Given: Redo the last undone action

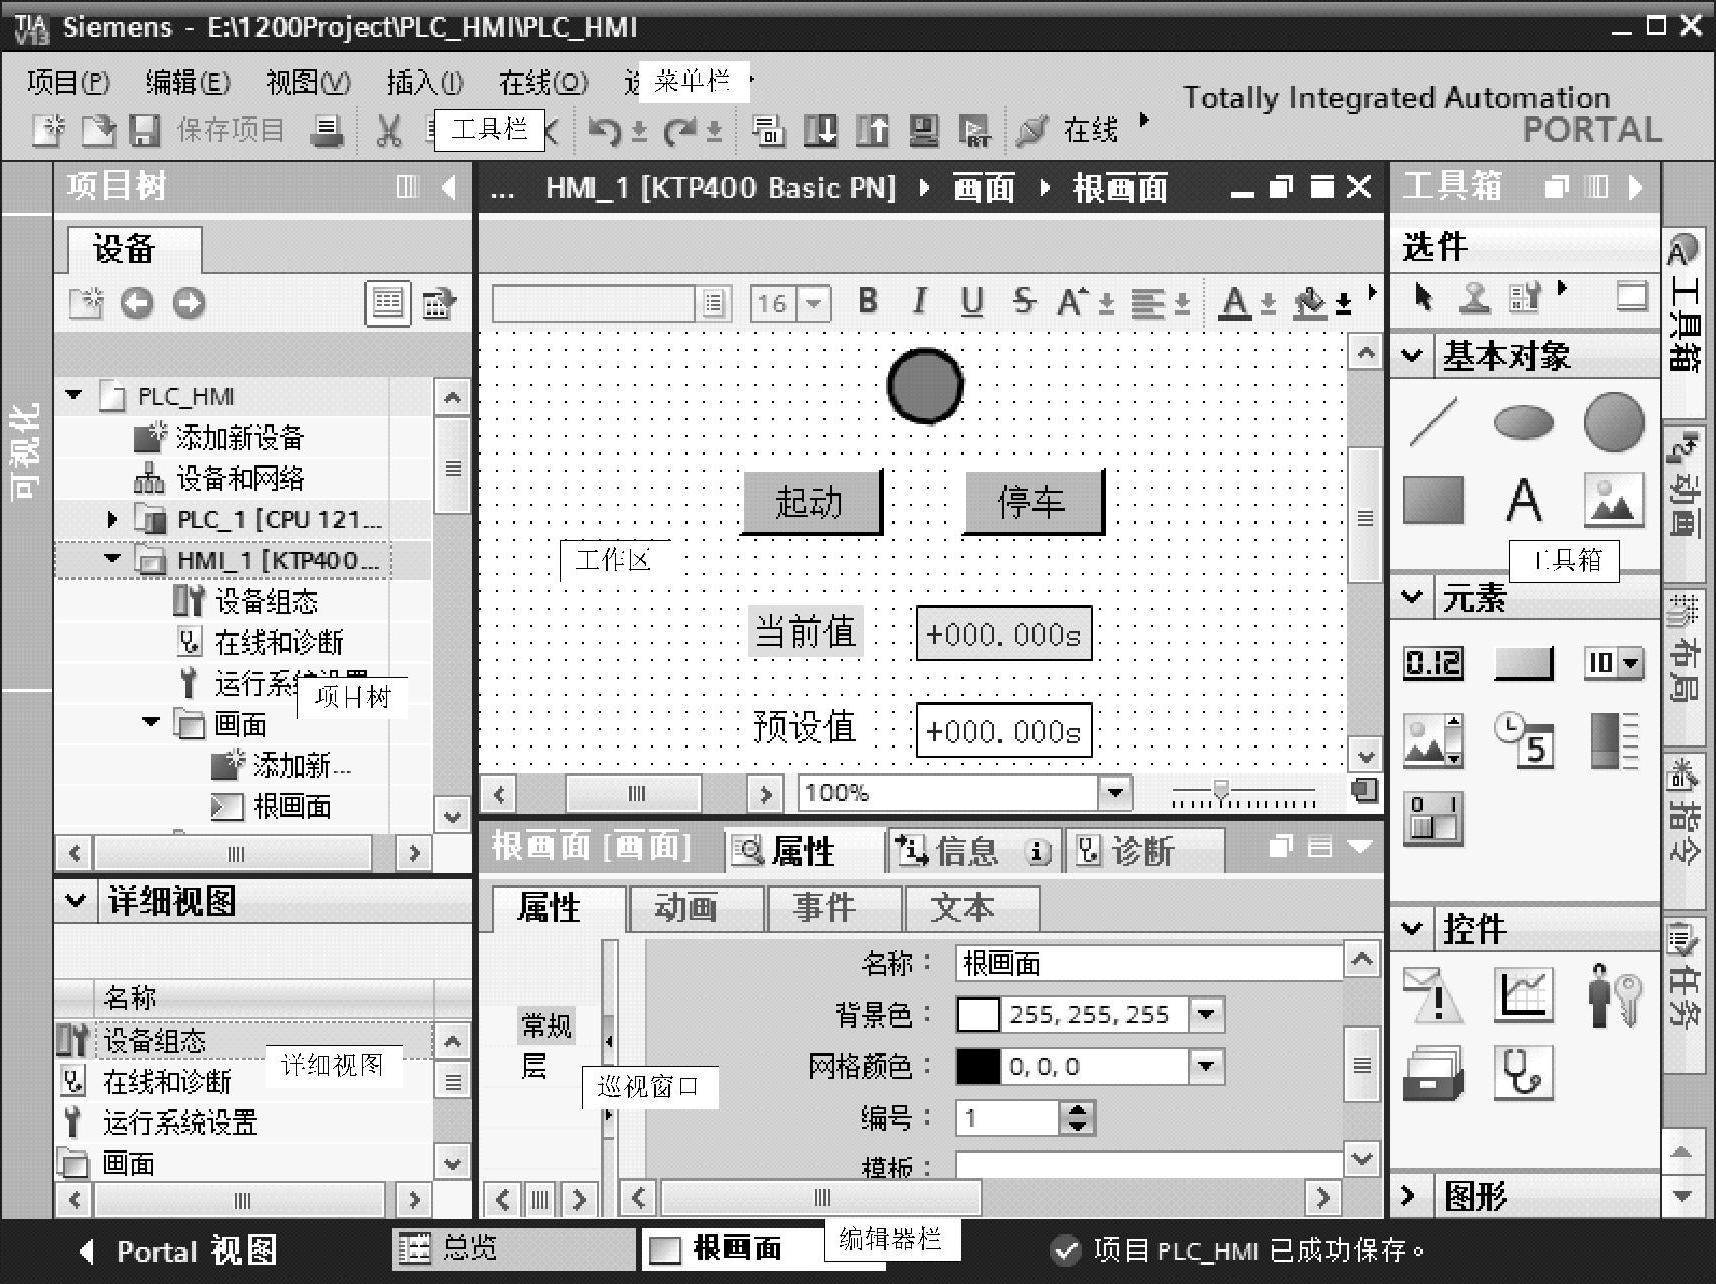Looking at the screenshot, I should tap(680, 131).
